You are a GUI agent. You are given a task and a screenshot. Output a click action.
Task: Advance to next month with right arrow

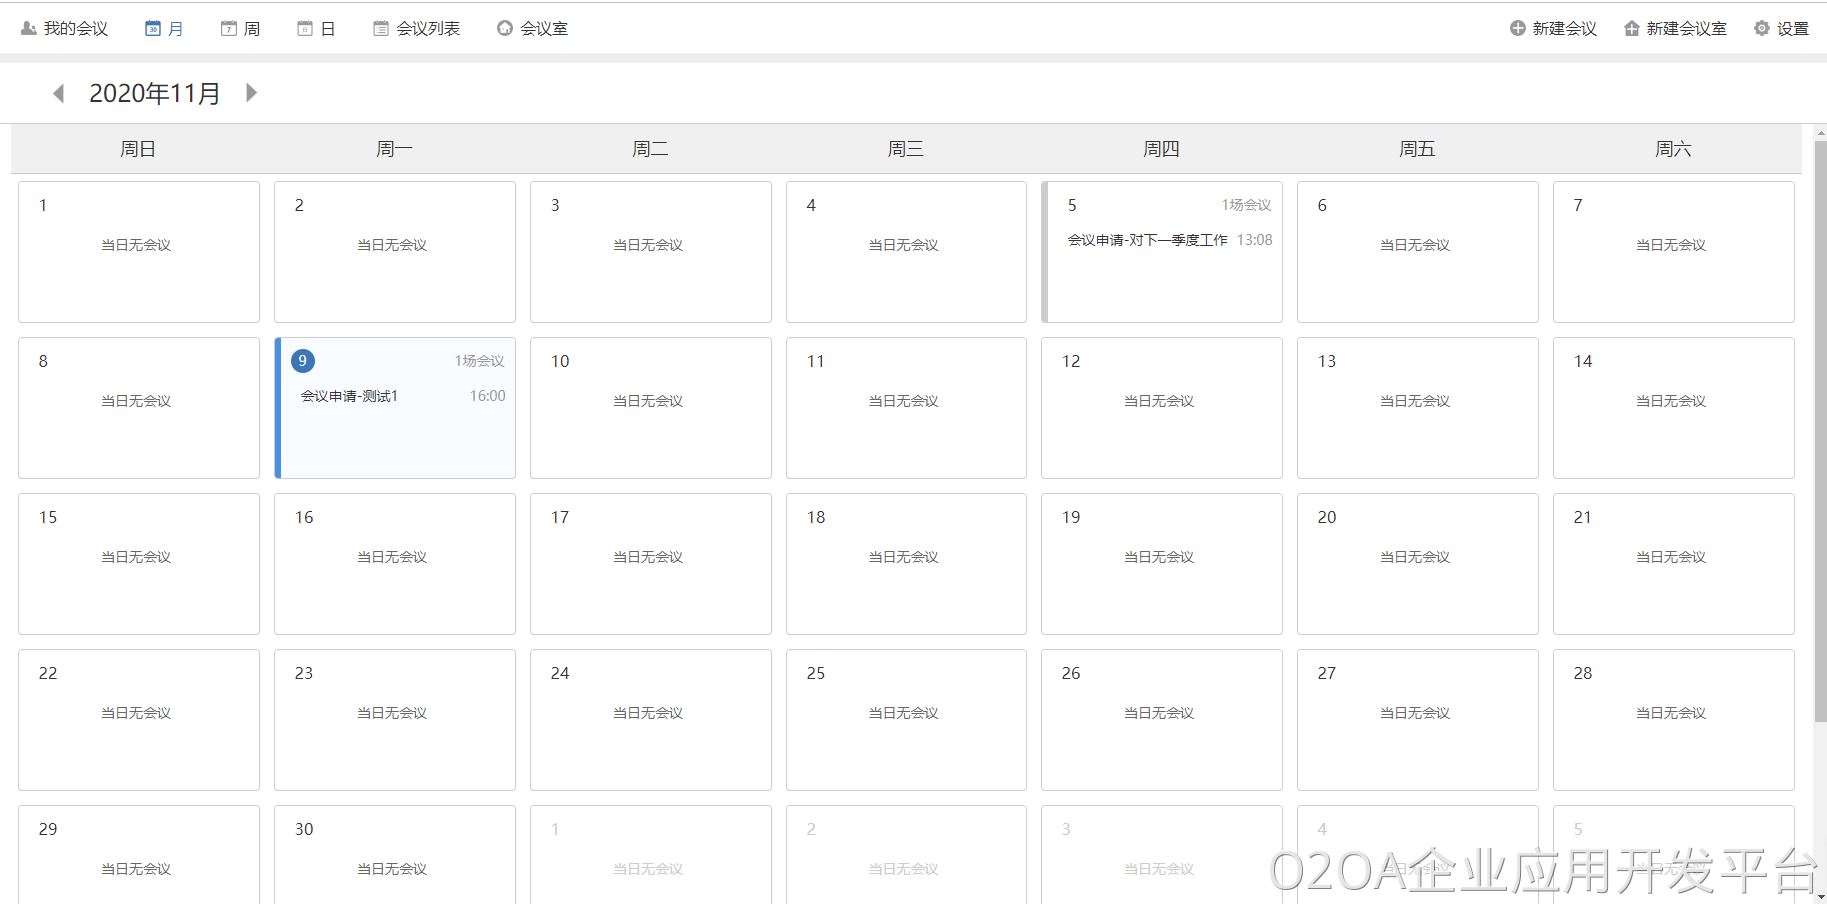[x=252, y=93]
